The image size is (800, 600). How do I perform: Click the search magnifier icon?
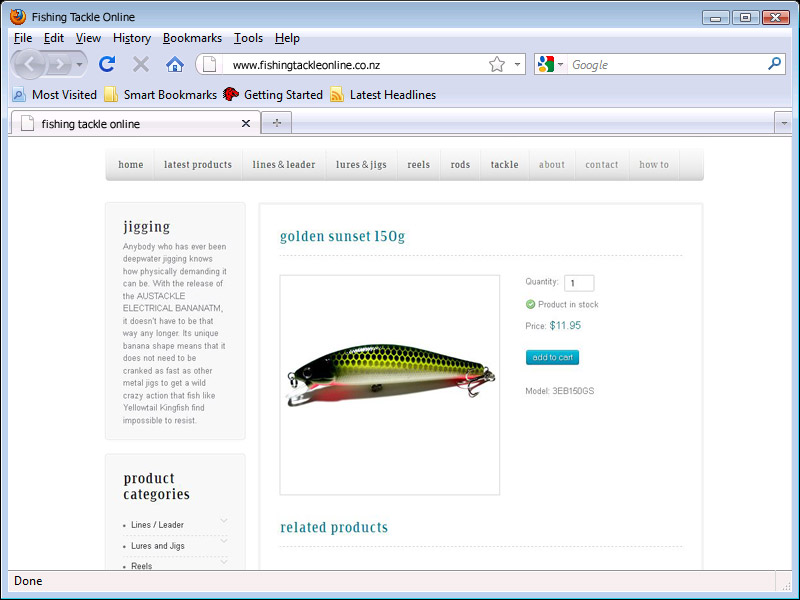[x=774, y=64]
